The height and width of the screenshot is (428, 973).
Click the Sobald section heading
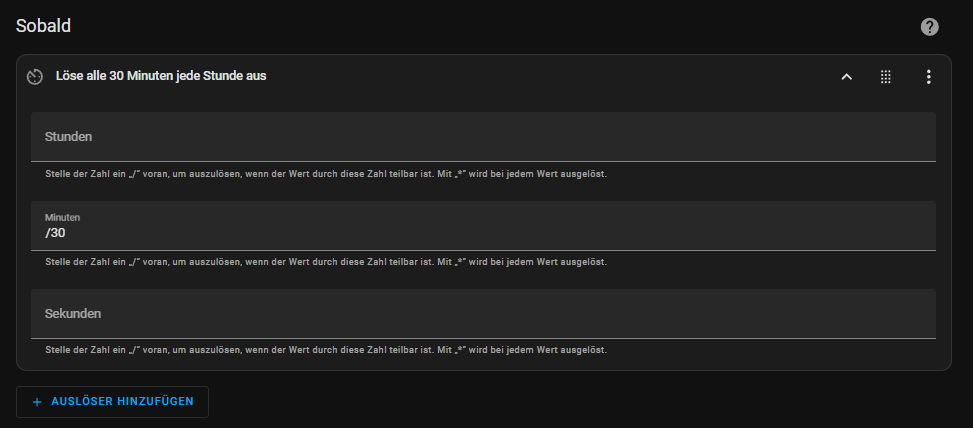(43, 26)
